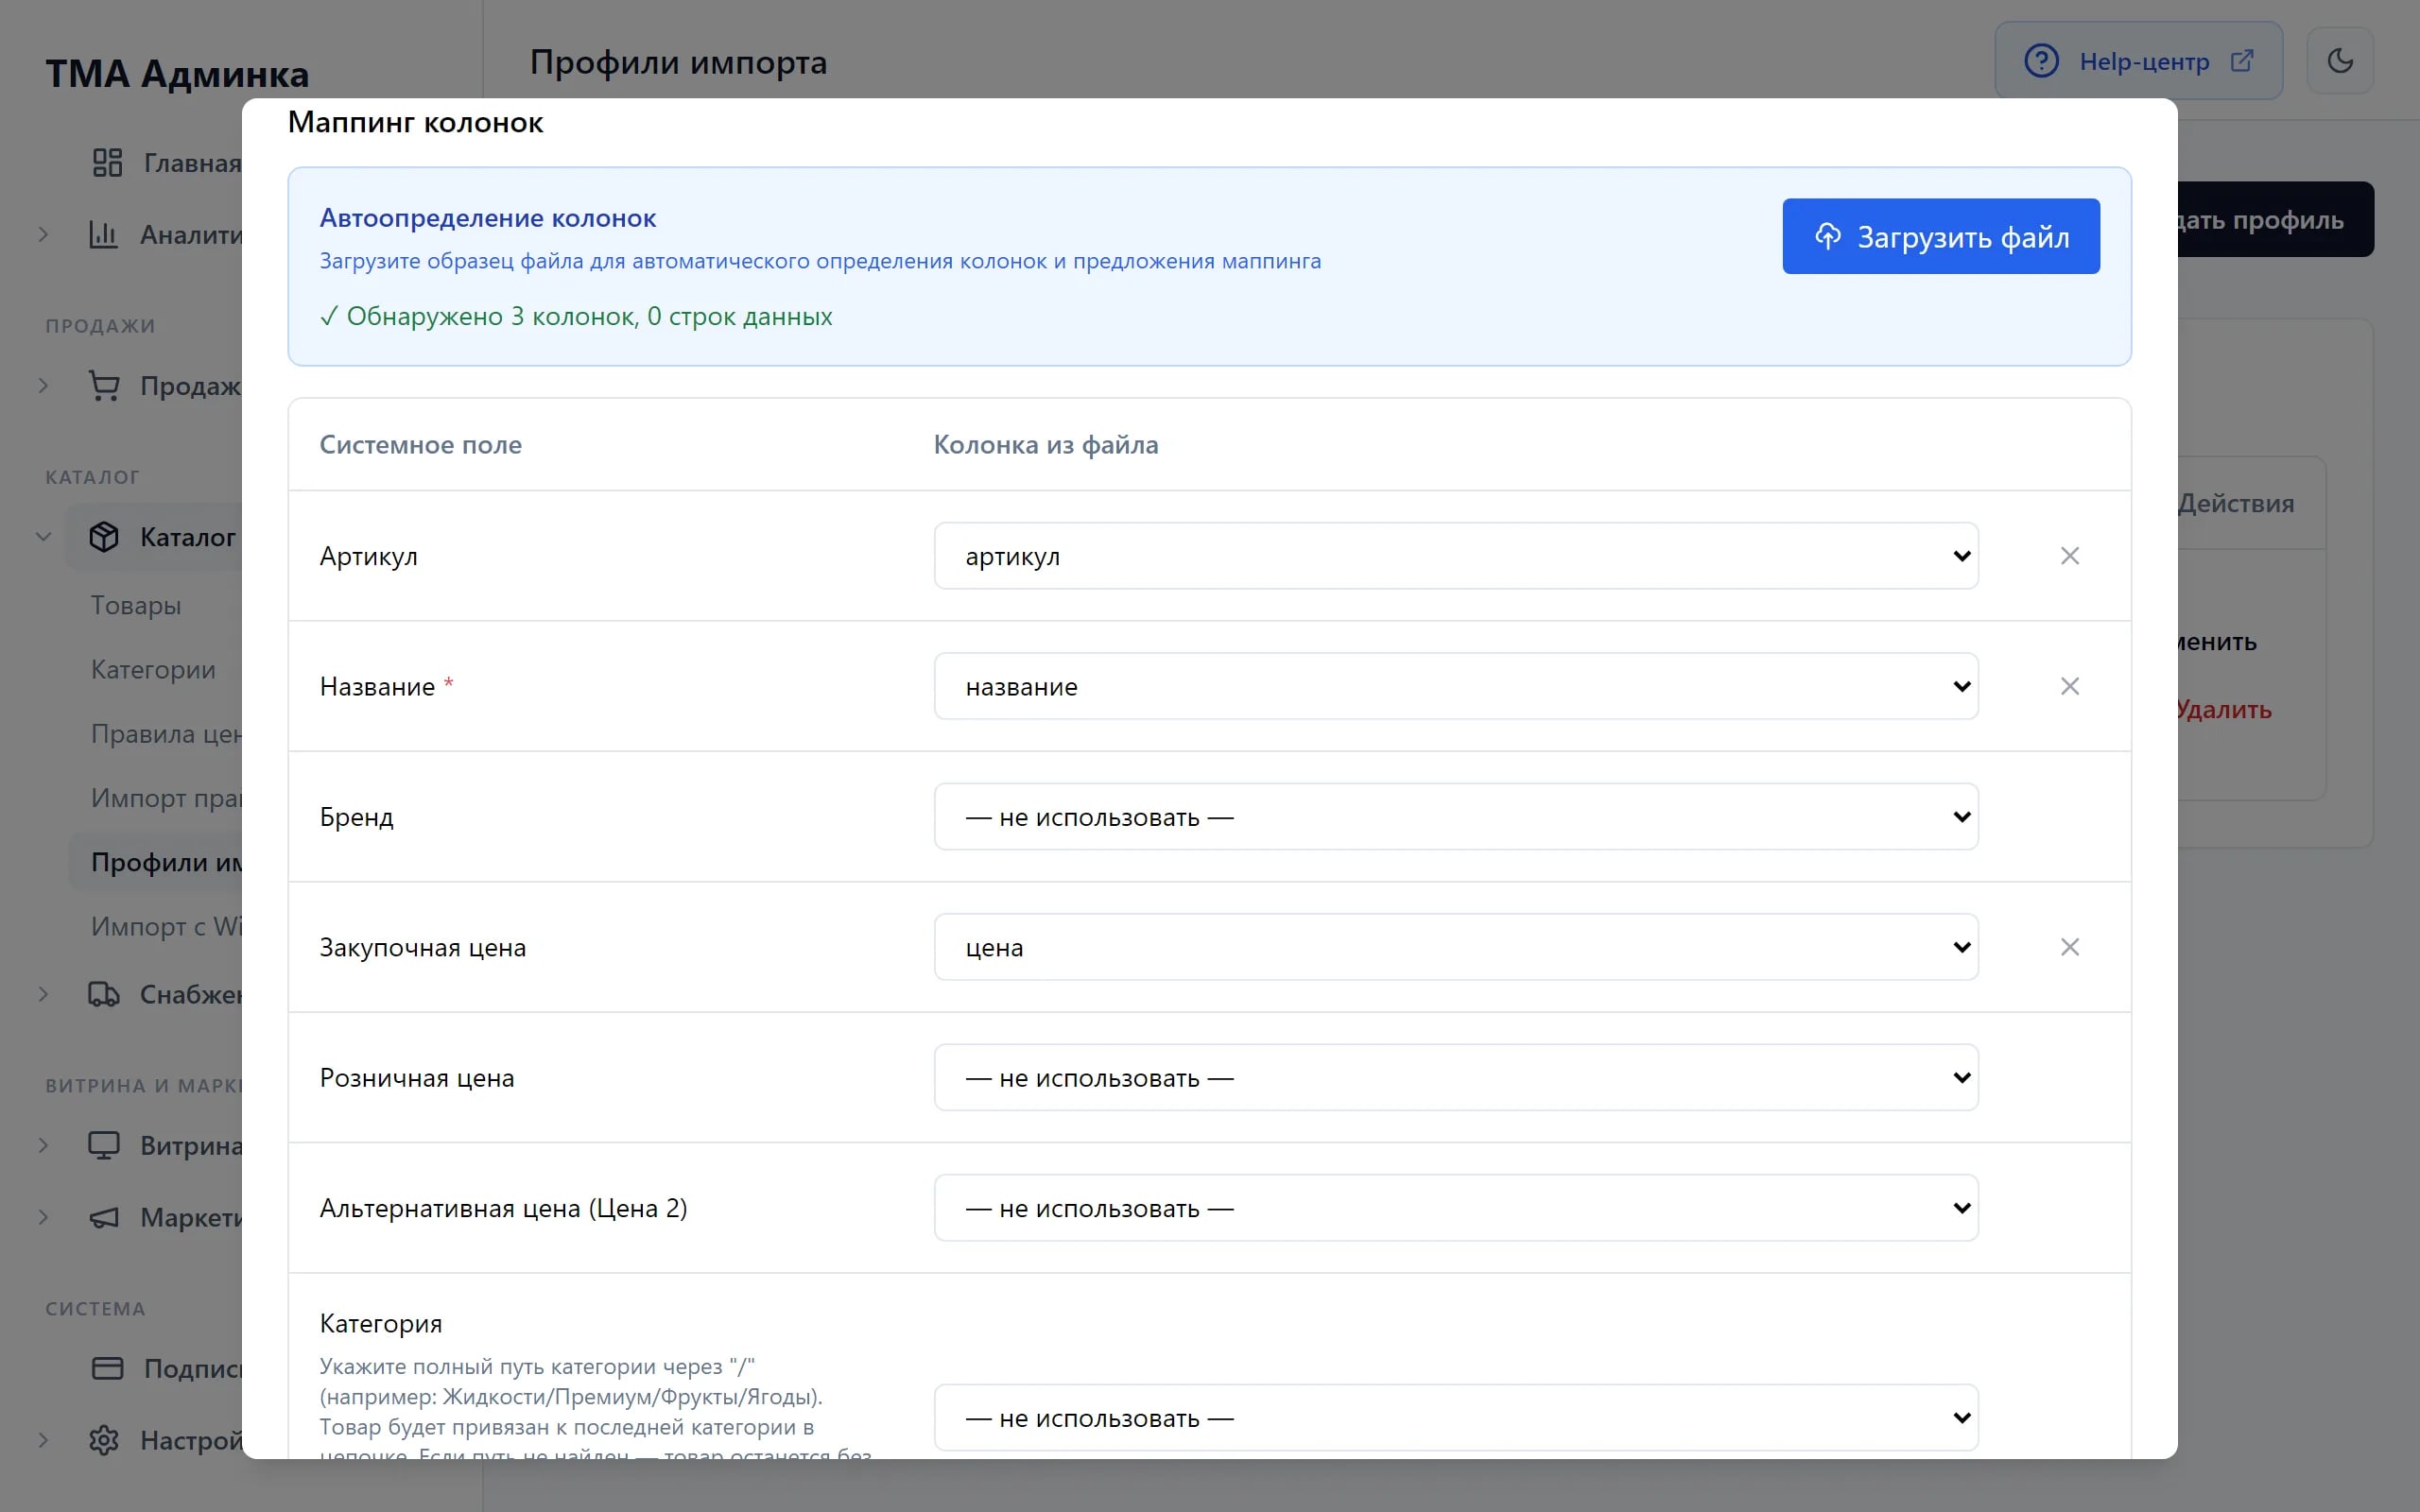Open the Розничная цена dropdown

[1456, 1078]
